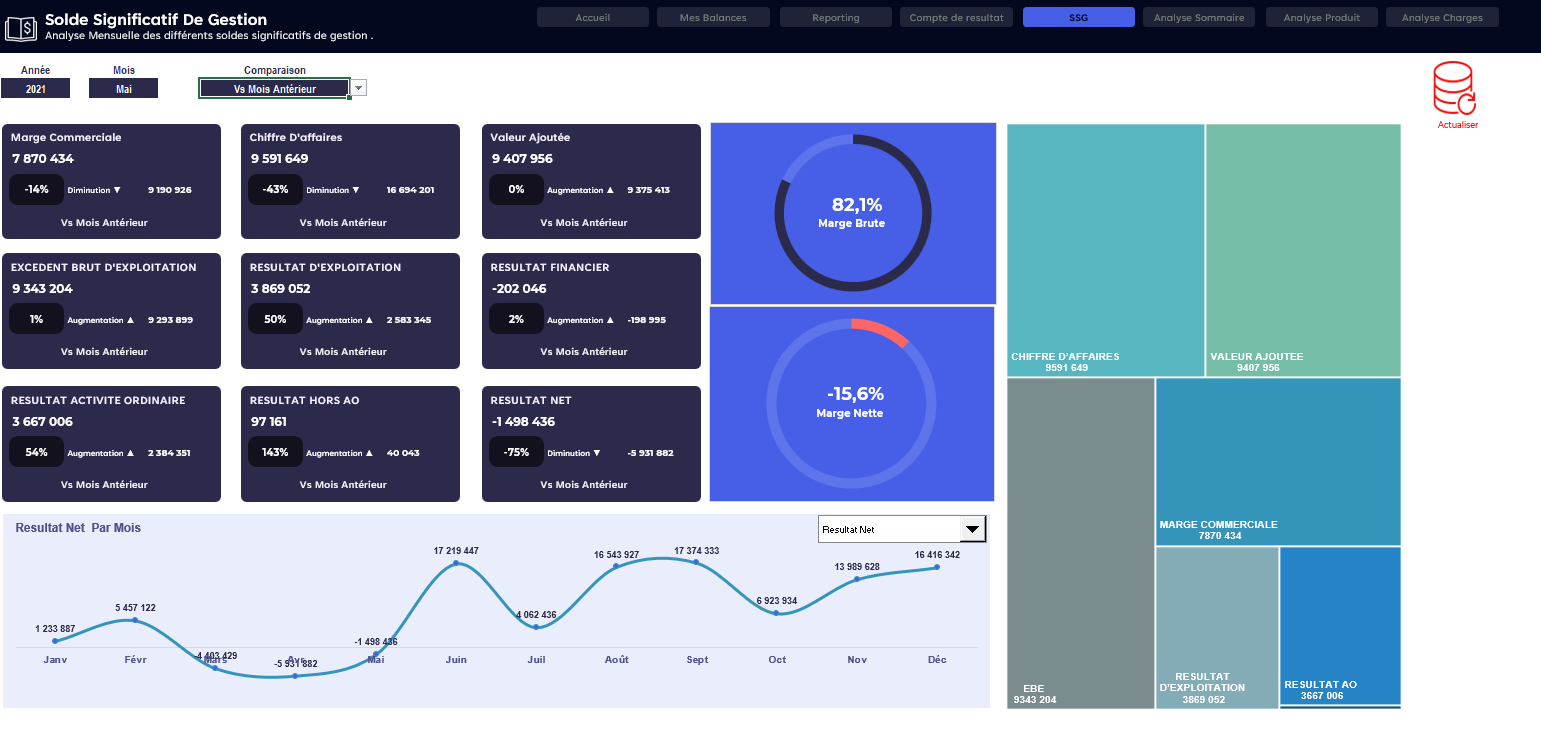Go to the Mes Balances tab

(714, 17)
